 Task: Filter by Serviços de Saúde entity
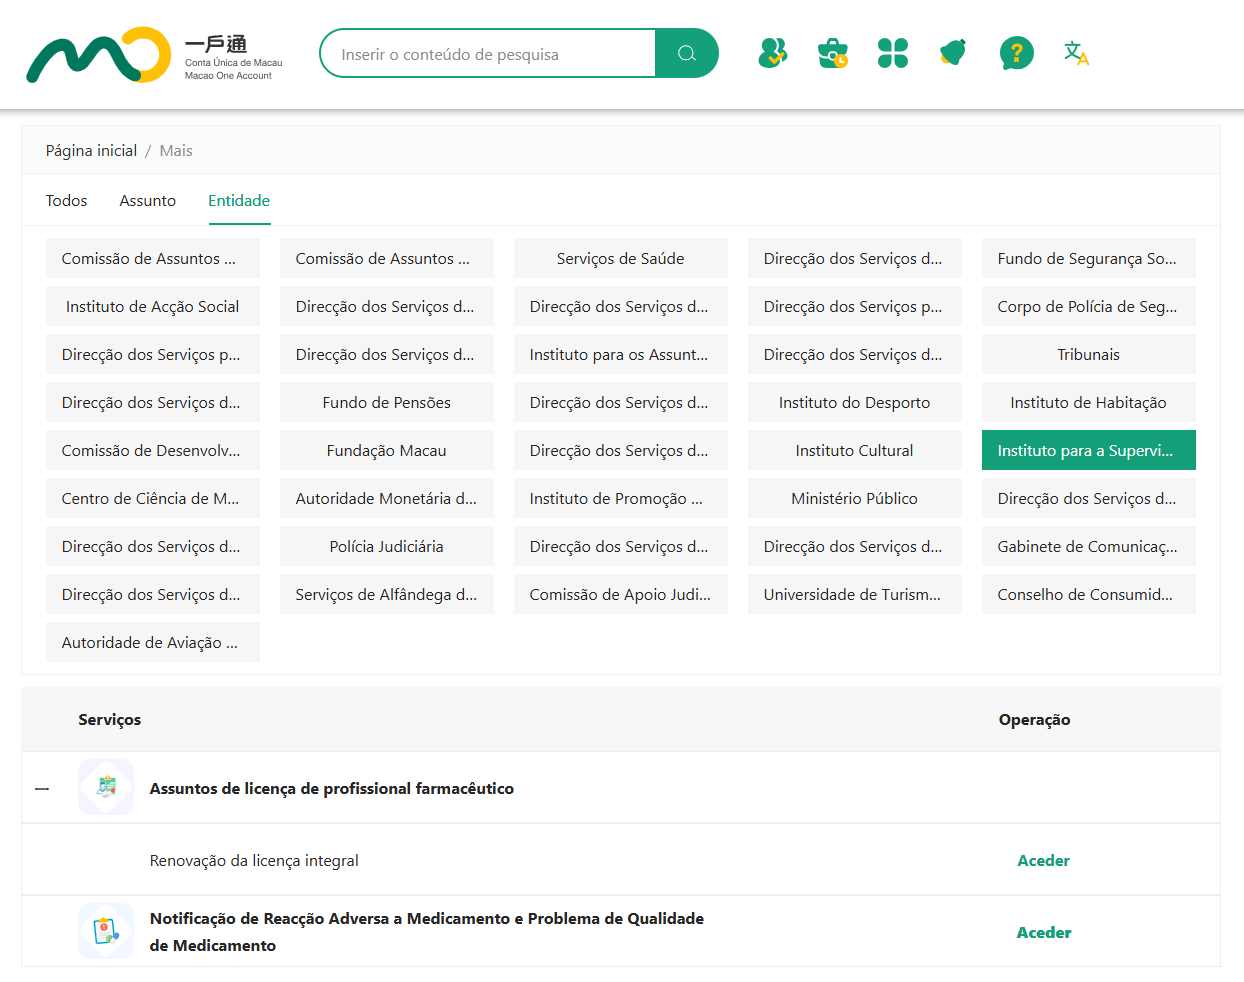pyautogui.click(x=620, y=259)
